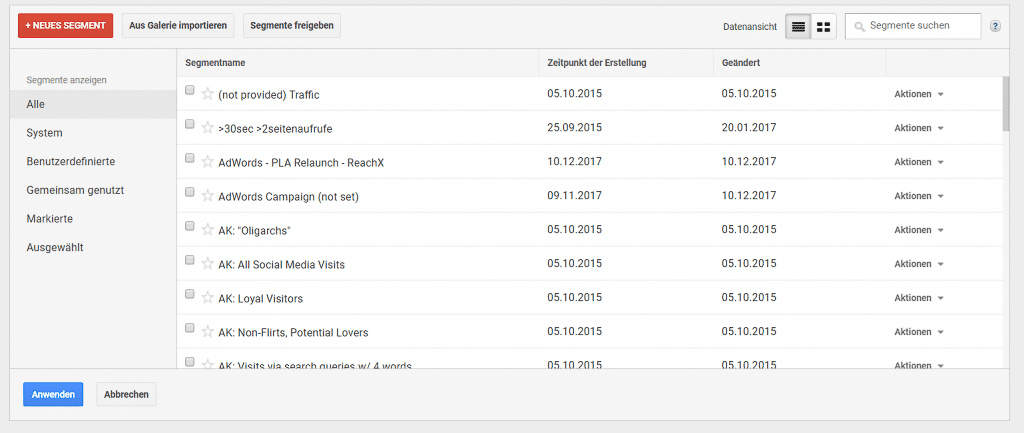Star the (not provided) Traffic segment
This screenshot has height=433, width=1024.
click(x=208, y=94)
